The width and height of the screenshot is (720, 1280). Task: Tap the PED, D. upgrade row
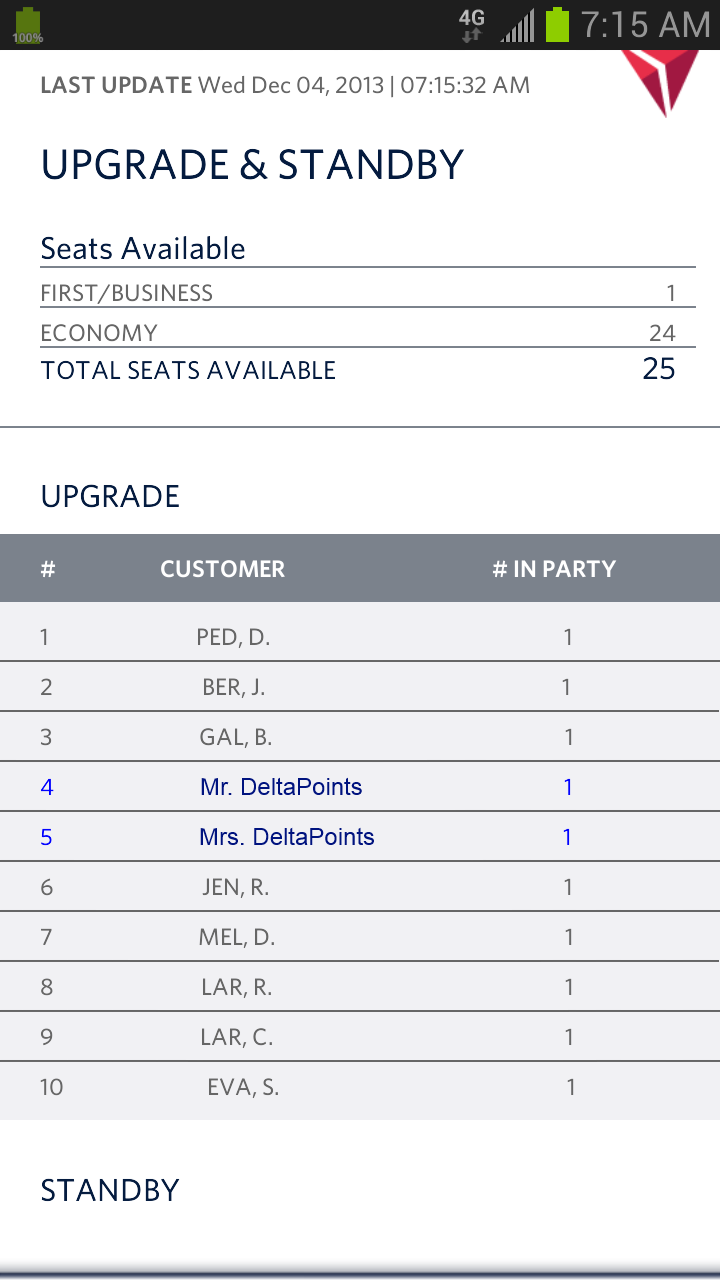[x=233, y=637]
